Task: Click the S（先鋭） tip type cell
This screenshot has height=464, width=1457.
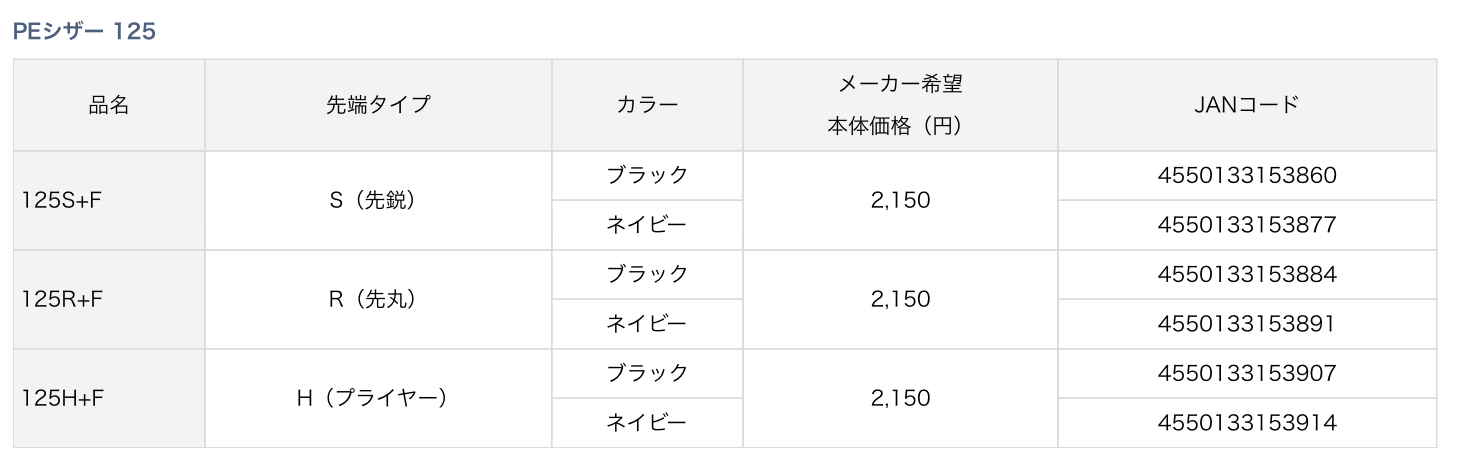Action: coord(378,200)
